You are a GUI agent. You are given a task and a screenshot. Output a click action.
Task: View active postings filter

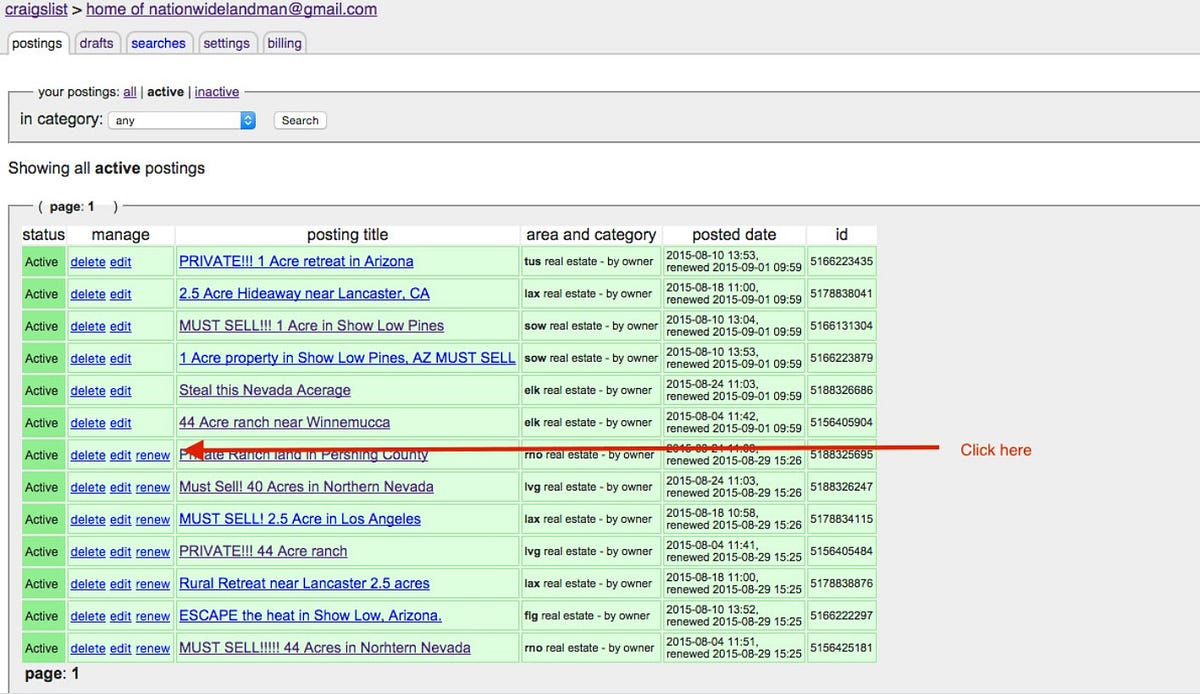(x=166, y=91)
